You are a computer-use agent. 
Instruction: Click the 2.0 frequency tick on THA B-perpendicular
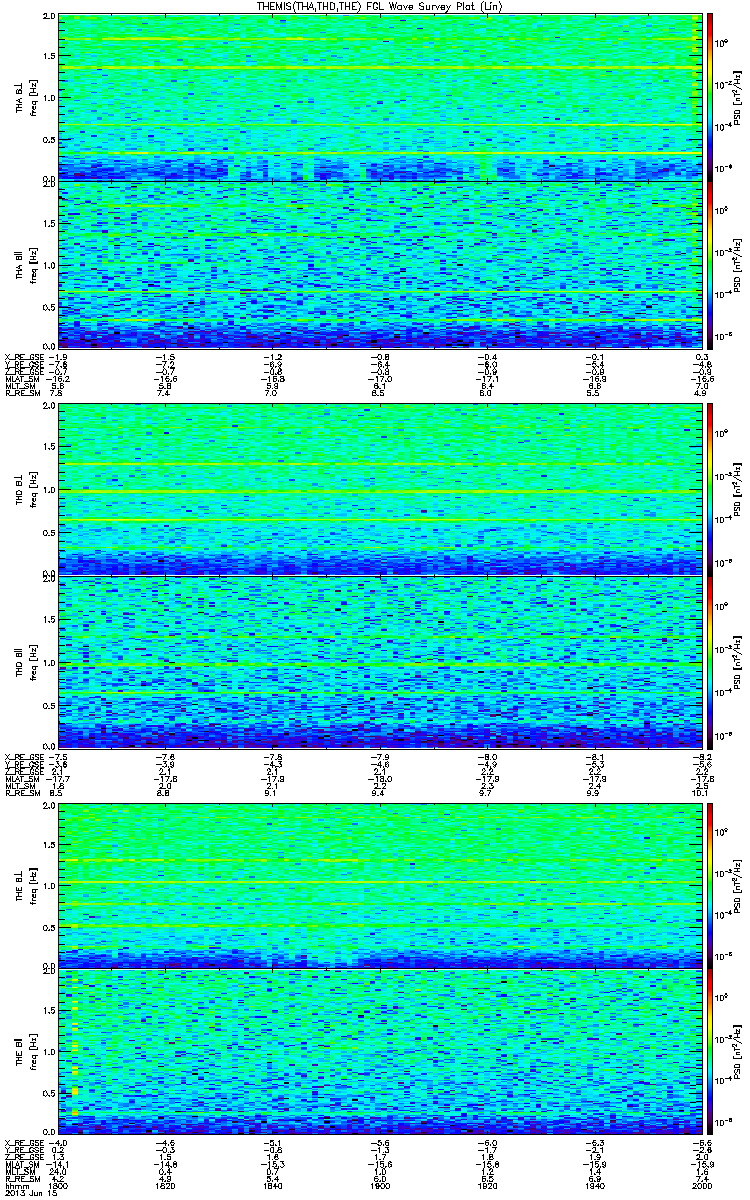pos(50,18)
